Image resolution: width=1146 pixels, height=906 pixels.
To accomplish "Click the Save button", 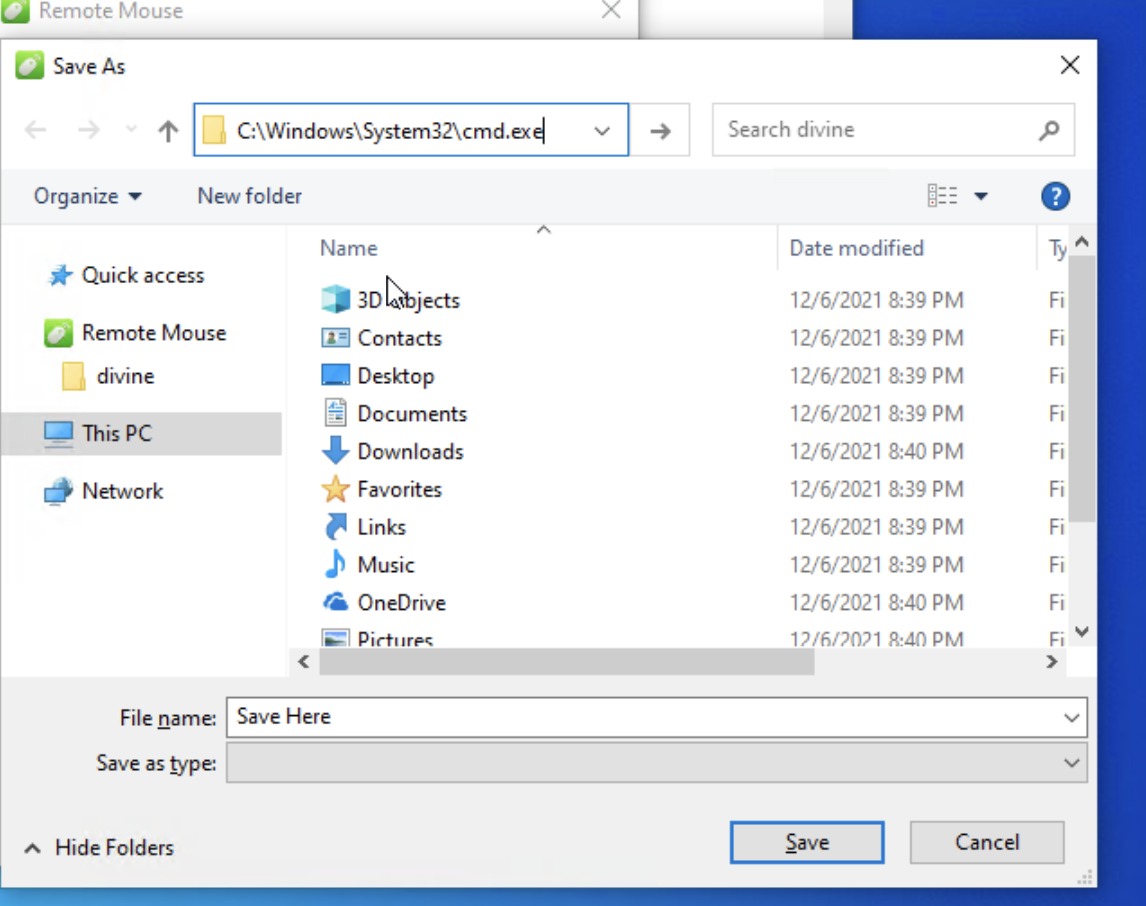I will click(x=807, y=842).
